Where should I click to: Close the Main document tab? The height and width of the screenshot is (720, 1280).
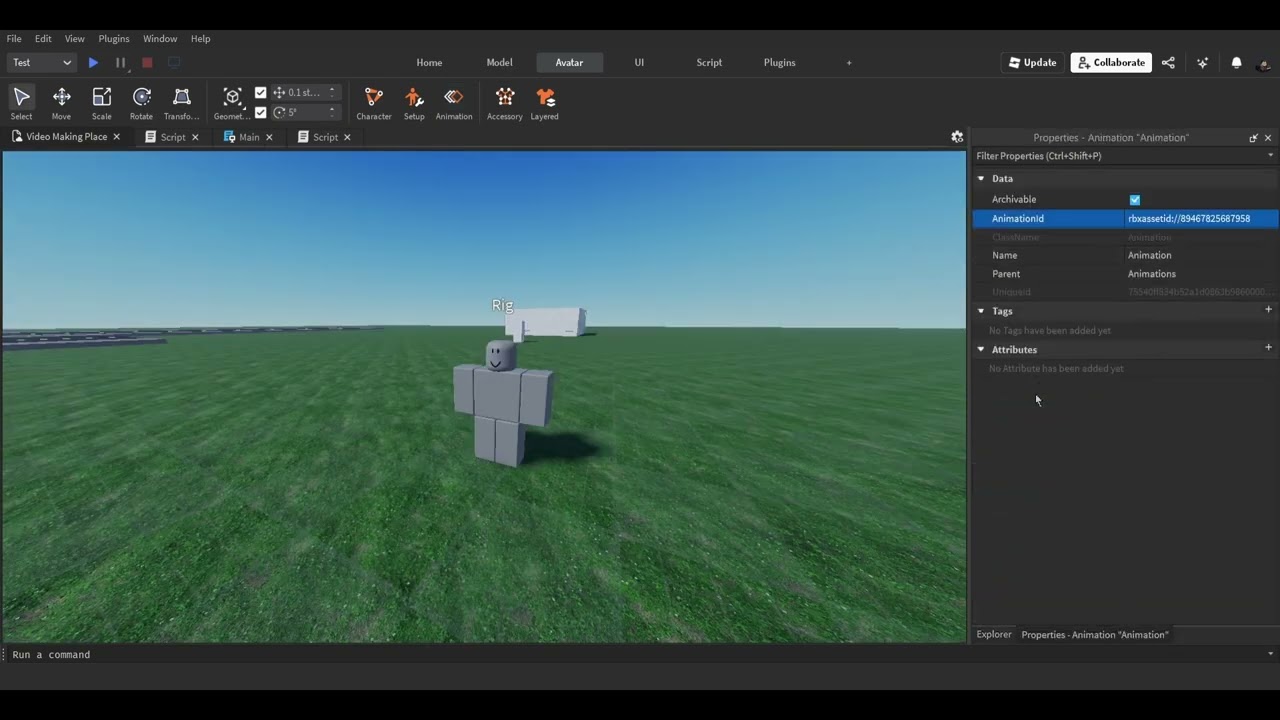point(269,137)
